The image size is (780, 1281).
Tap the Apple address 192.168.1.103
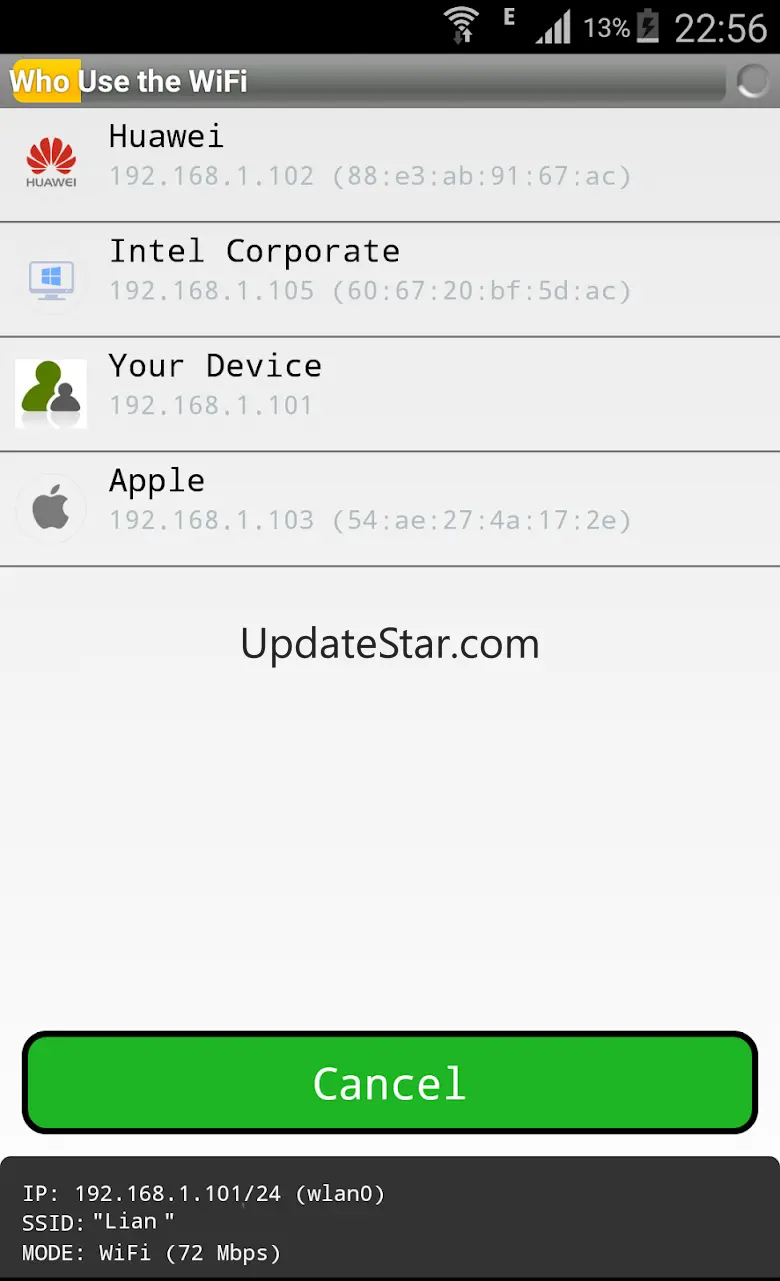coord(212,520)
